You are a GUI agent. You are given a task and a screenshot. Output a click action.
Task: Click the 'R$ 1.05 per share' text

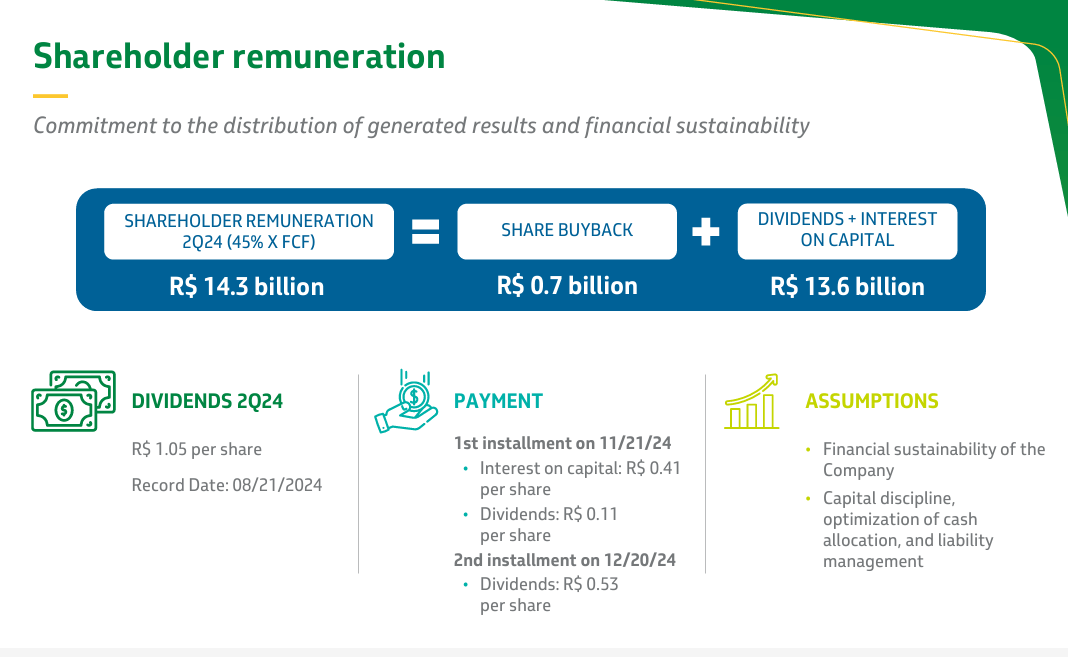[x=197, y=449]
